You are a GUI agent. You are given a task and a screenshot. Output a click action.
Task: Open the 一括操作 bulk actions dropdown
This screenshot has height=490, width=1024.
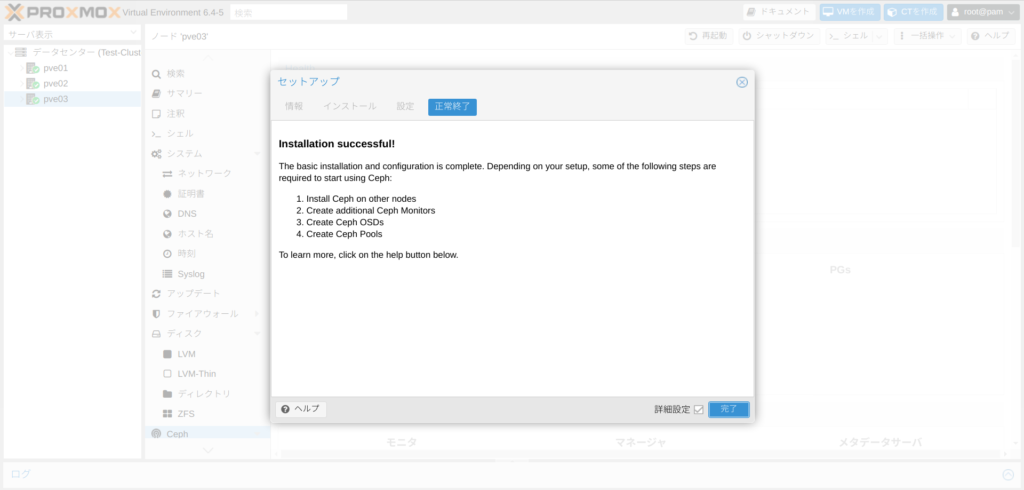coord(927,36)
